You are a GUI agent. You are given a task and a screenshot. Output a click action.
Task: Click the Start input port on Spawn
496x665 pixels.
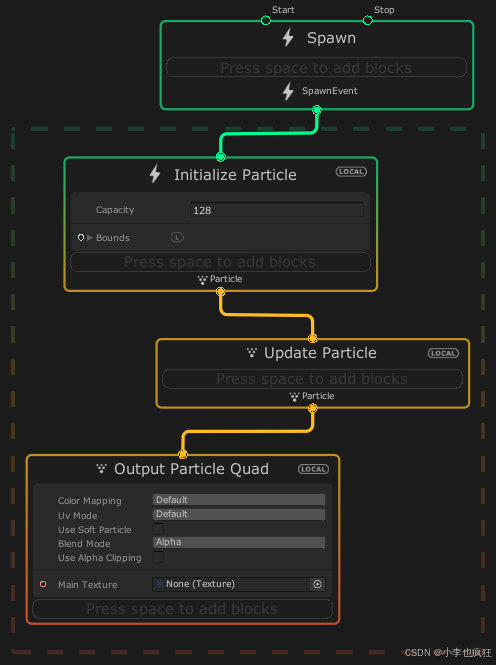[x=266, y=20]
